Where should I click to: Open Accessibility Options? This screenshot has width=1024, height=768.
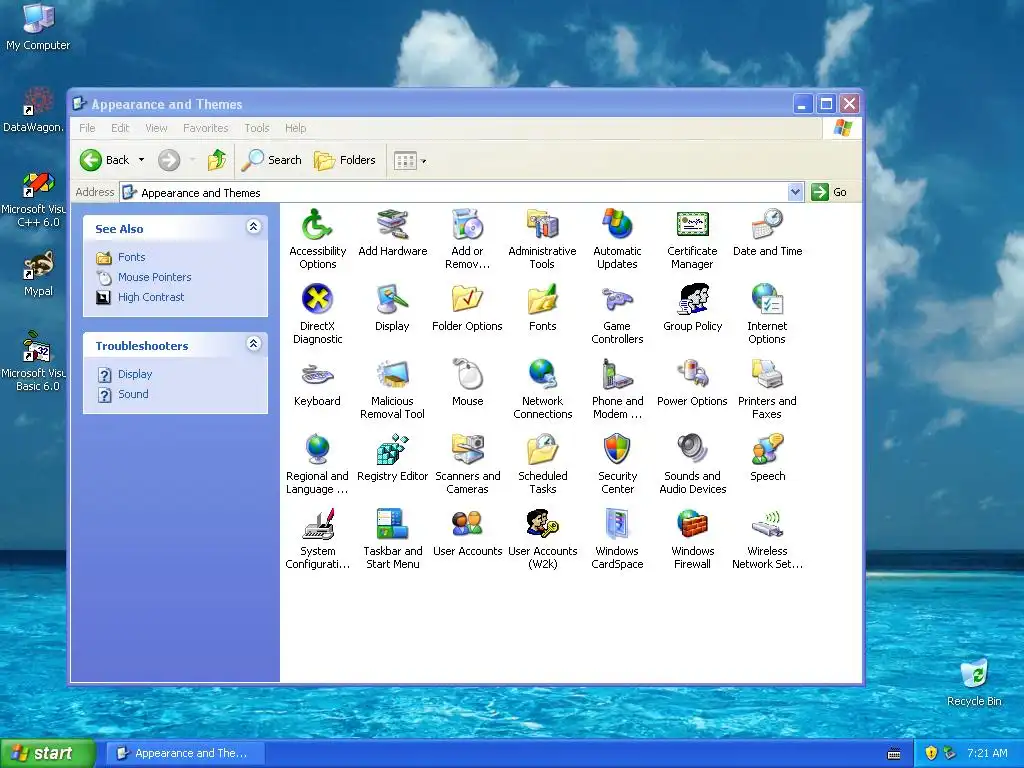[x=317, y=239]
